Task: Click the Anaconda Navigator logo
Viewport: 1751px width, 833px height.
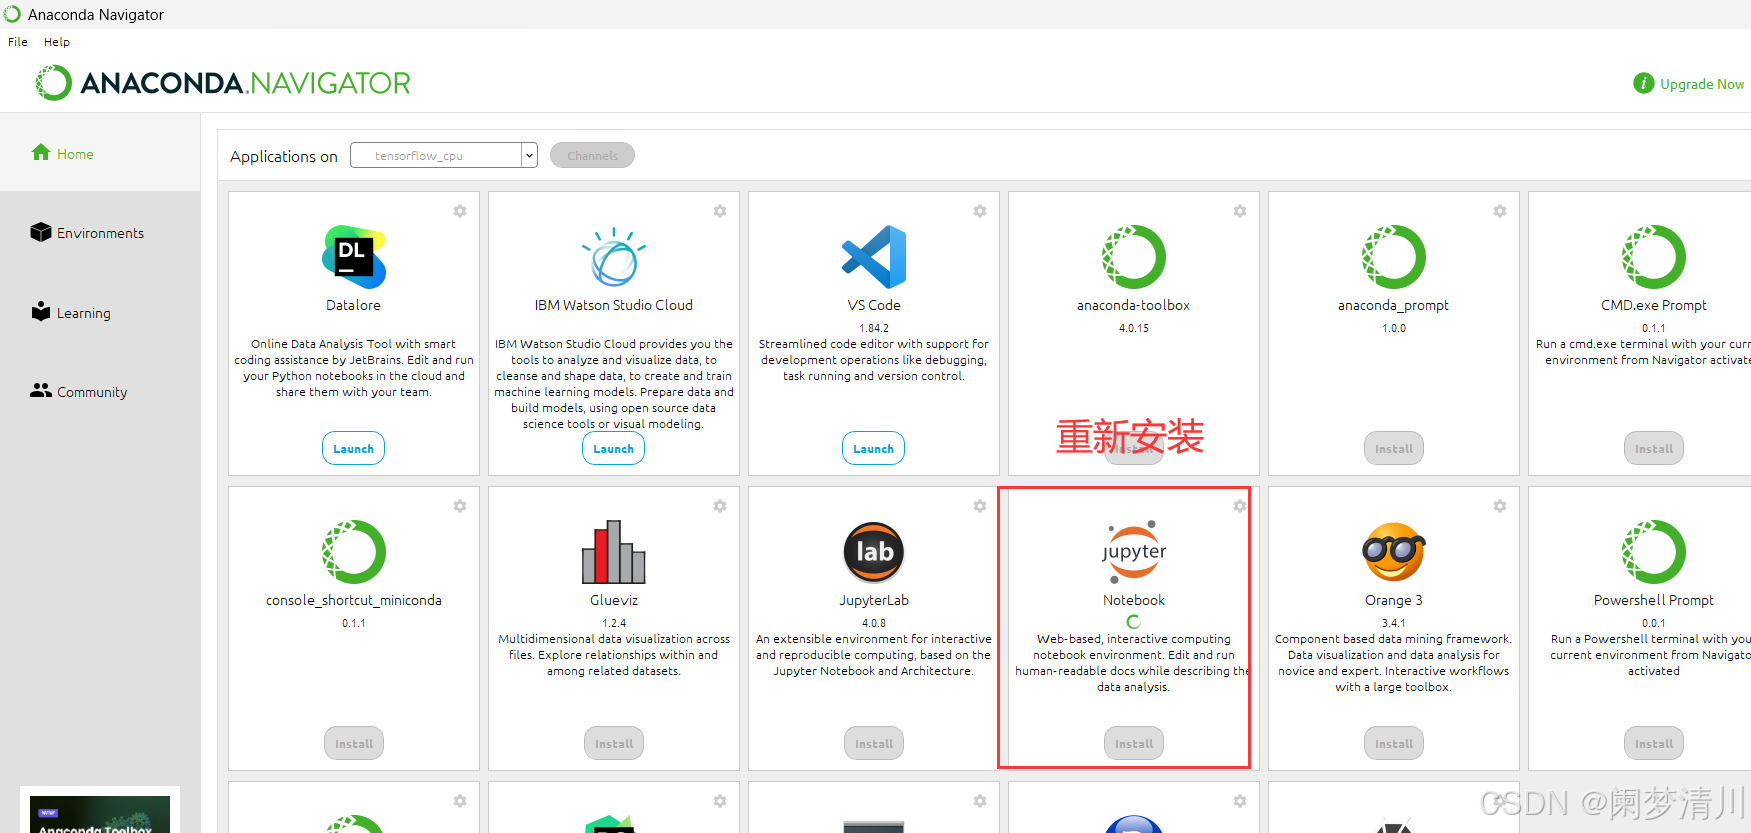Action: click(222, 83)
